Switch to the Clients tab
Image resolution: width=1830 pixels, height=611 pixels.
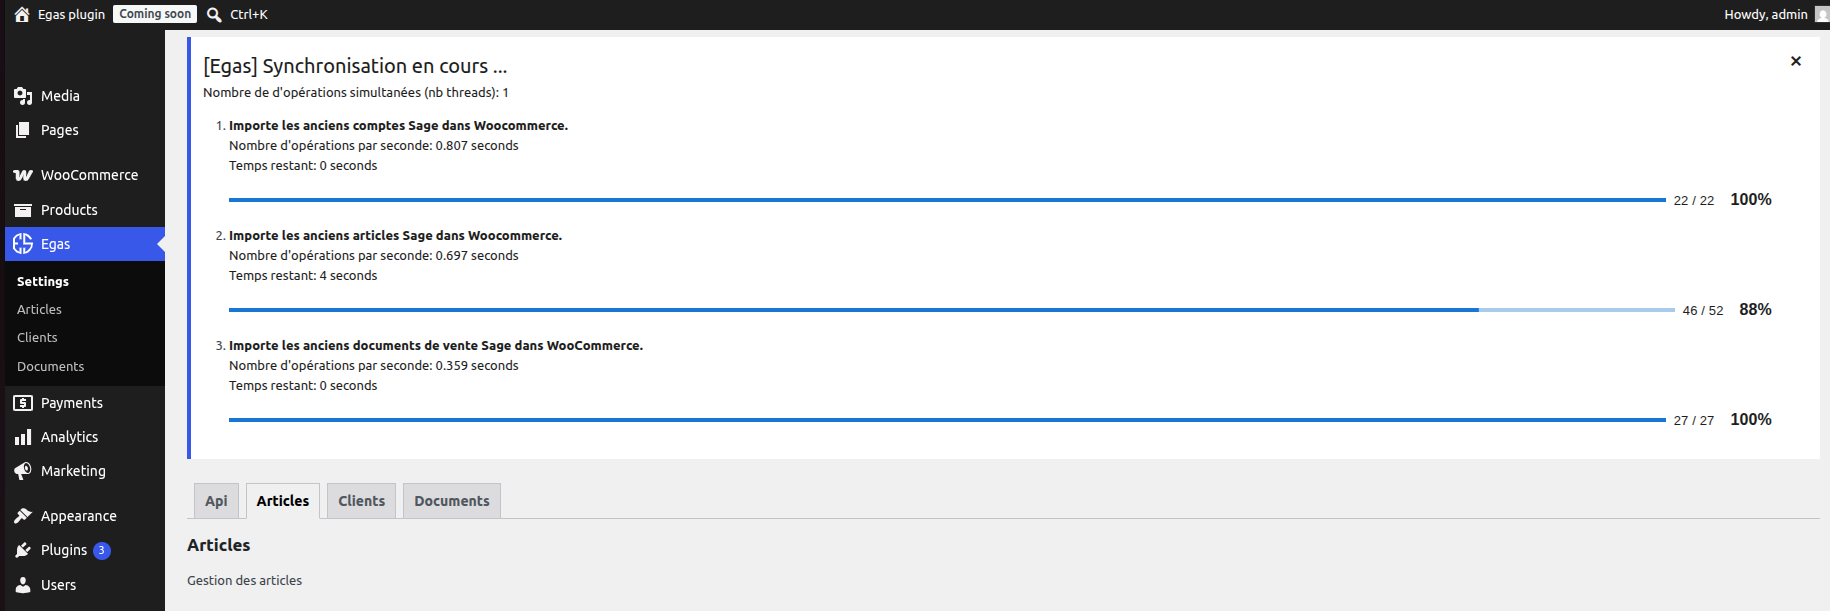tap(361, 501)
